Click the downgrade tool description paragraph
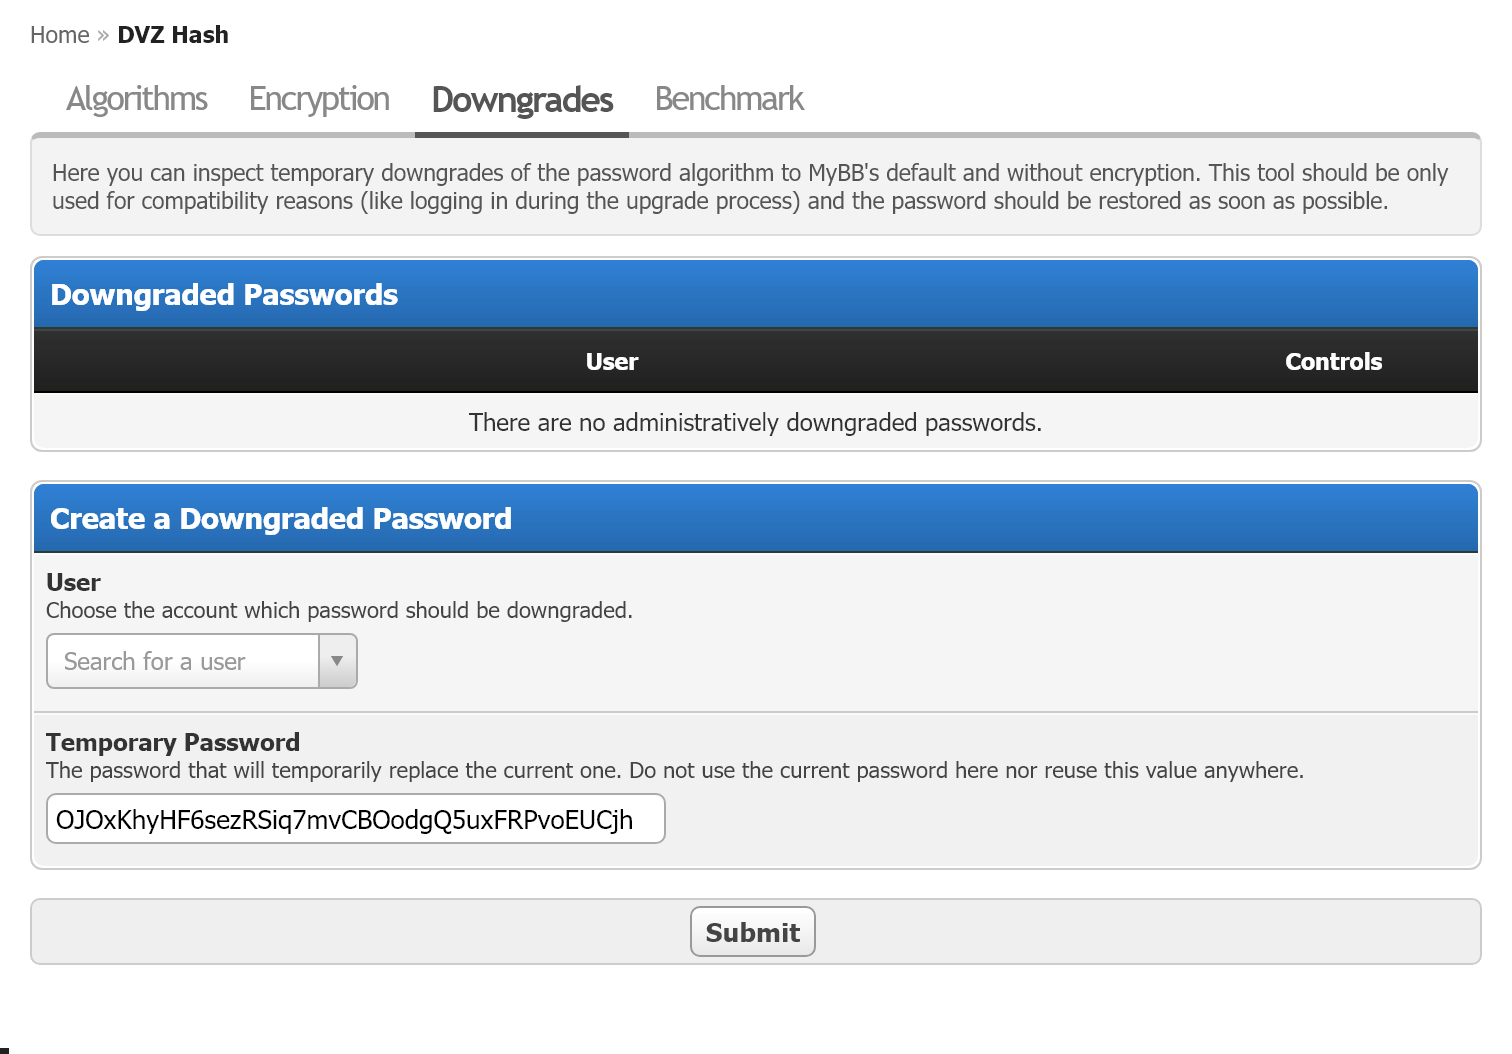Viewport: 1512px width, 1054px height. click(x=750, y=187)
